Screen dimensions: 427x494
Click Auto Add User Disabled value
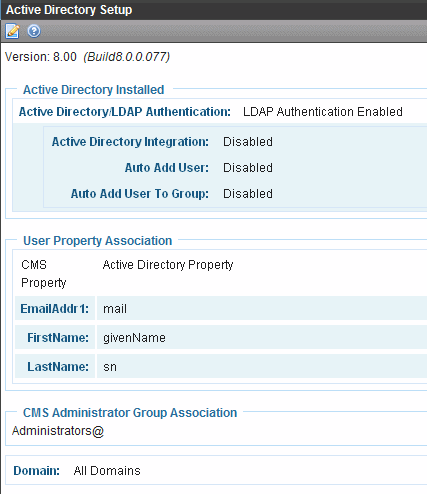(x=248, y=168)
